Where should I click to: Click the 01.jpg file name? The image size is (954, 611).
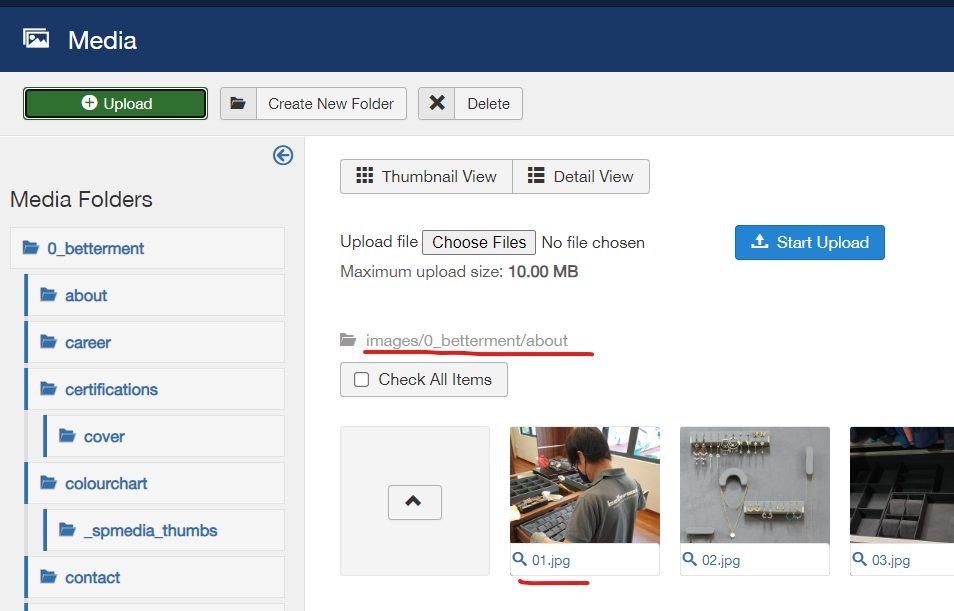click(551, 560)
